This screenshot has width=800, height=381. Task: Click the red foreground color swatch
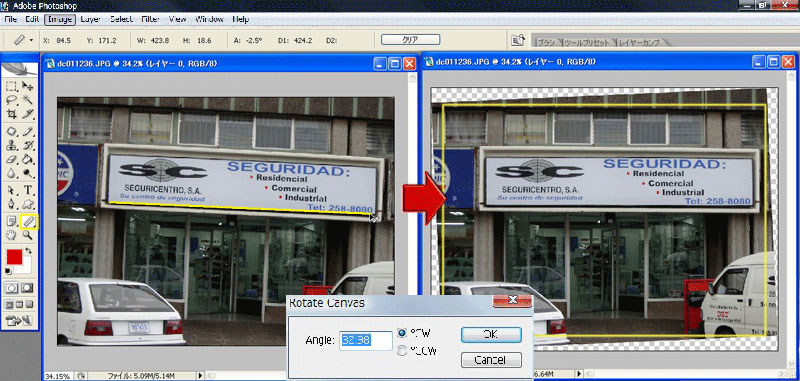coord(14,257)
